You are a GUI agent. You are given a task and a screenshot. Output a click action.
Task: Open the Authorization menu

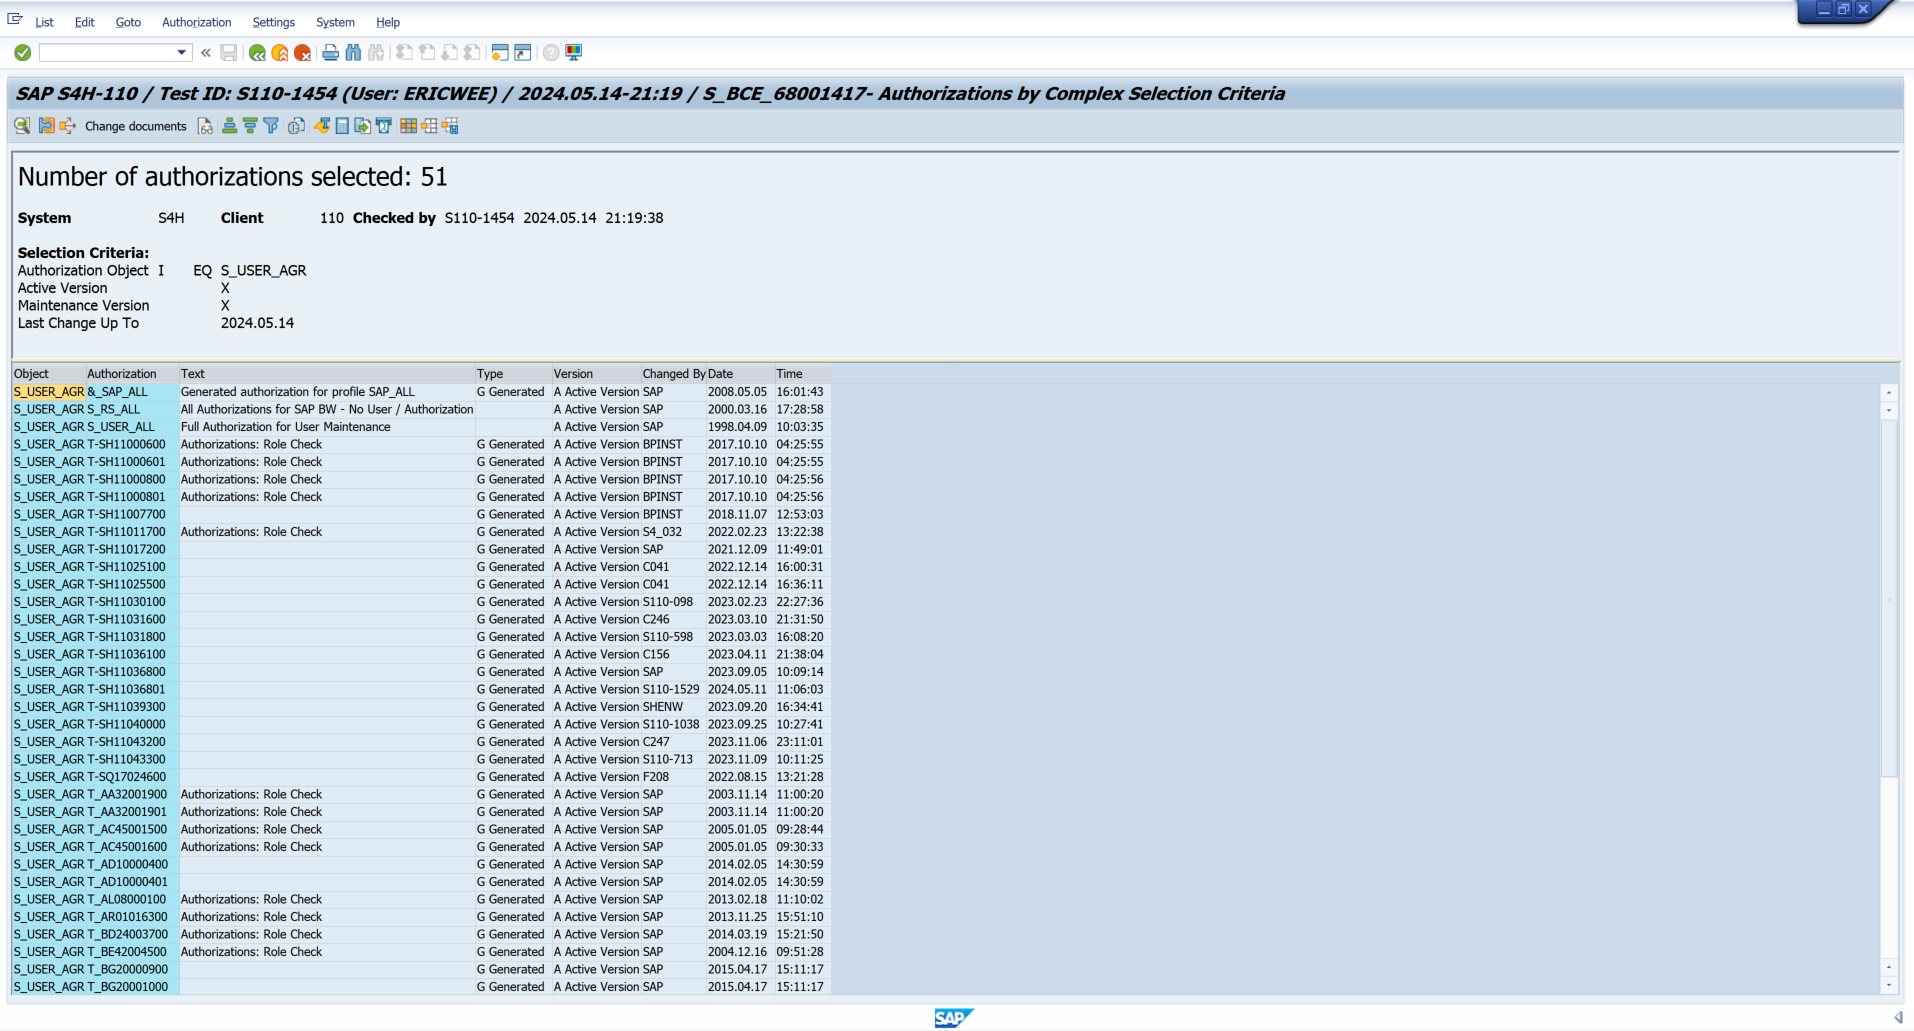point(196,22)
